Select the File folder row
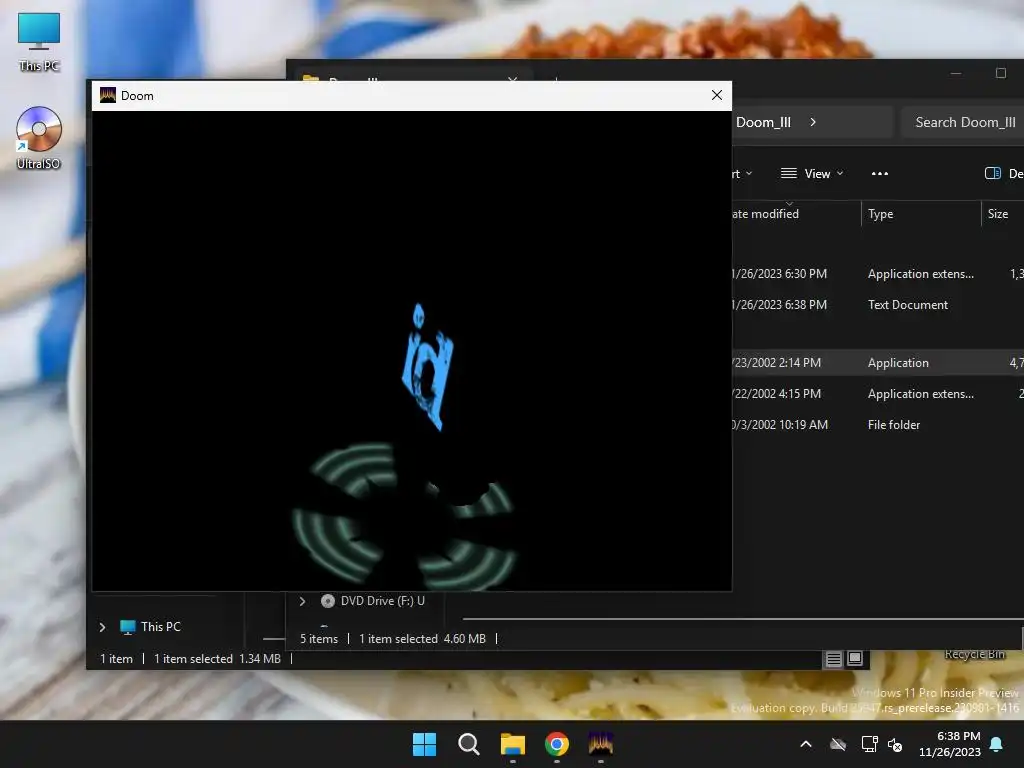The width and height of the screenshot is (1024, 768). tap(878, 425)
